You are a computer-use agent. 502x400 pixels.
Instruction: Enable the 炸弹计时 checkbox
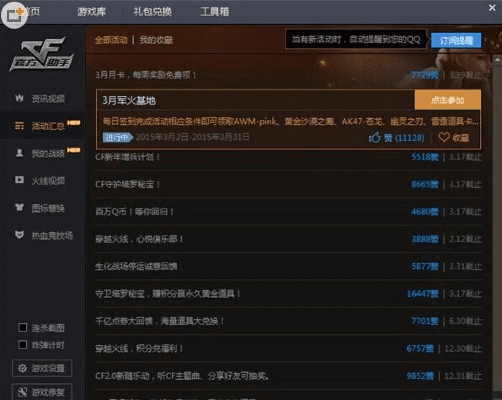(x=23, y=344)
